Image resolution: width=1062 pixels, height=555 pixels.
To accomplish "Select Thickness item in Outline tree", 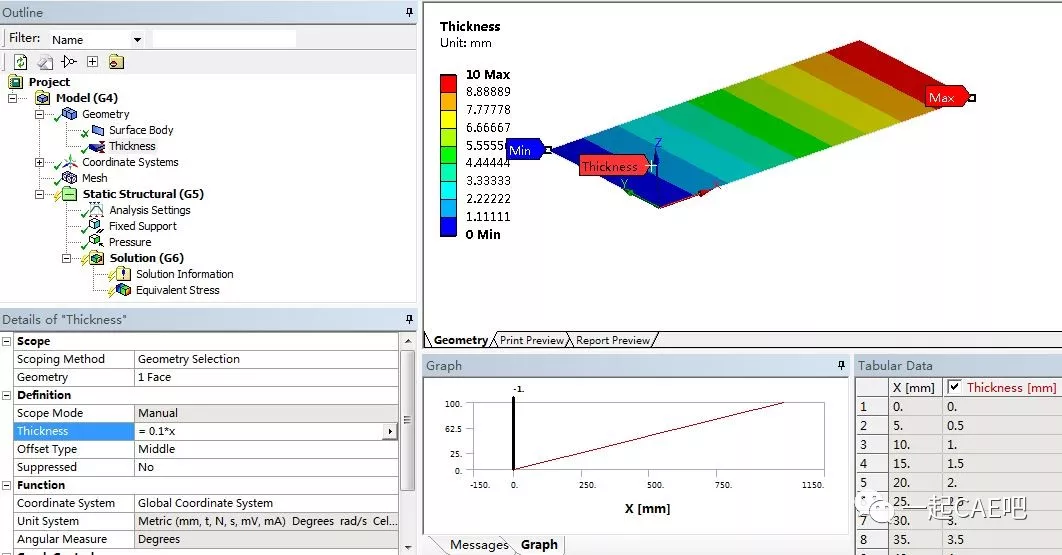I will coord(132,146).
